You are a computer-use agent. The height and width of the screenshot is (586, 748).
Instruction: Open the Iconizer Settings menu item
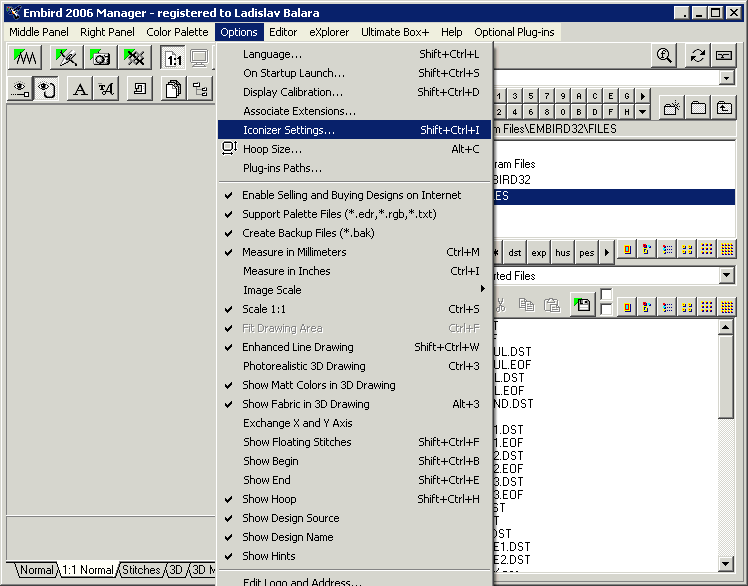tap(354, 130)
